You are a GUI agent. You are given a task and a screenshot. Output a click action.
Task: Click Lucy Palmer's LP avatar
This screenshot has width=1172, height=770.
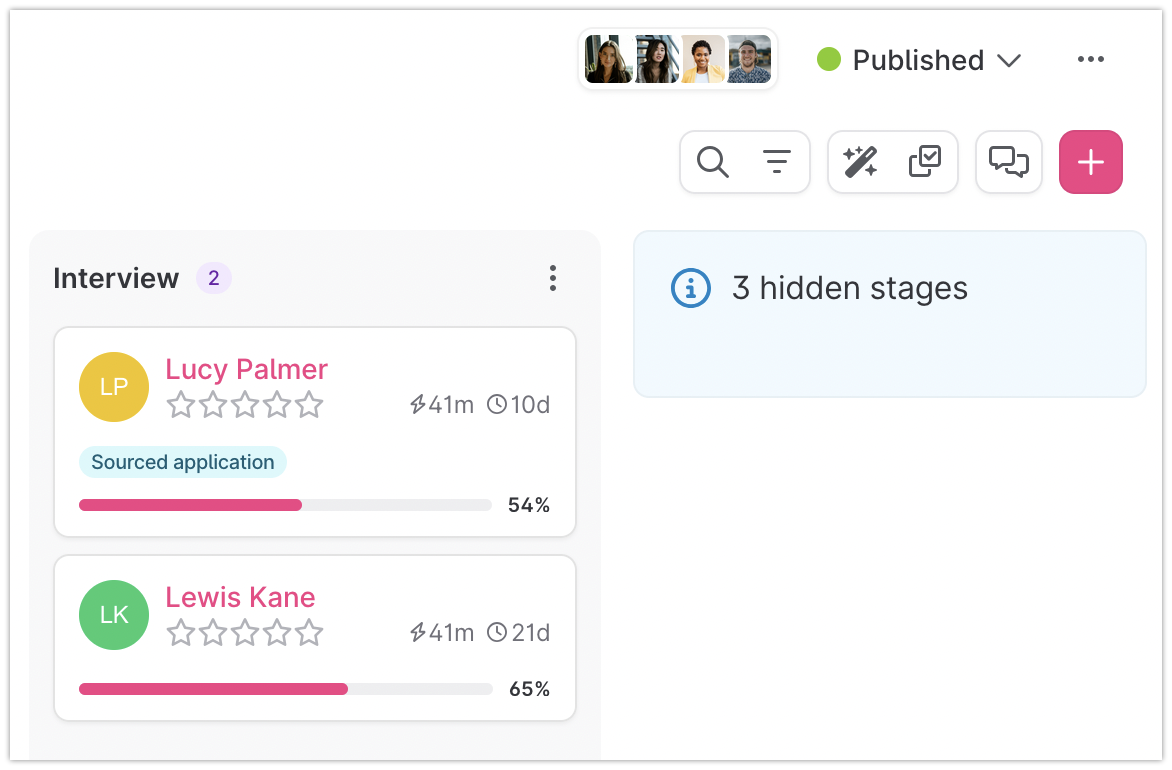114,387
